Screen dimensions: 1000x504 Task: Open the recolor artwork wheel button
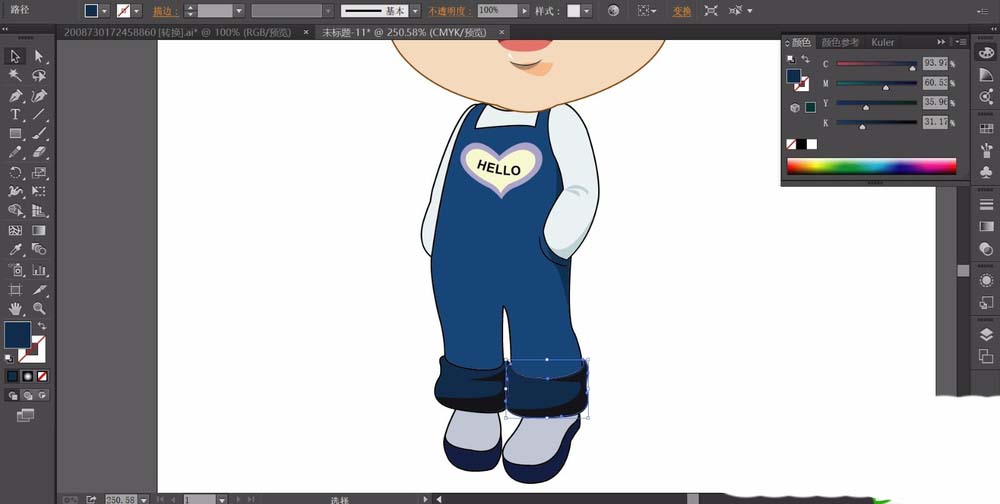pyautogui.click(x=614, y=11)
